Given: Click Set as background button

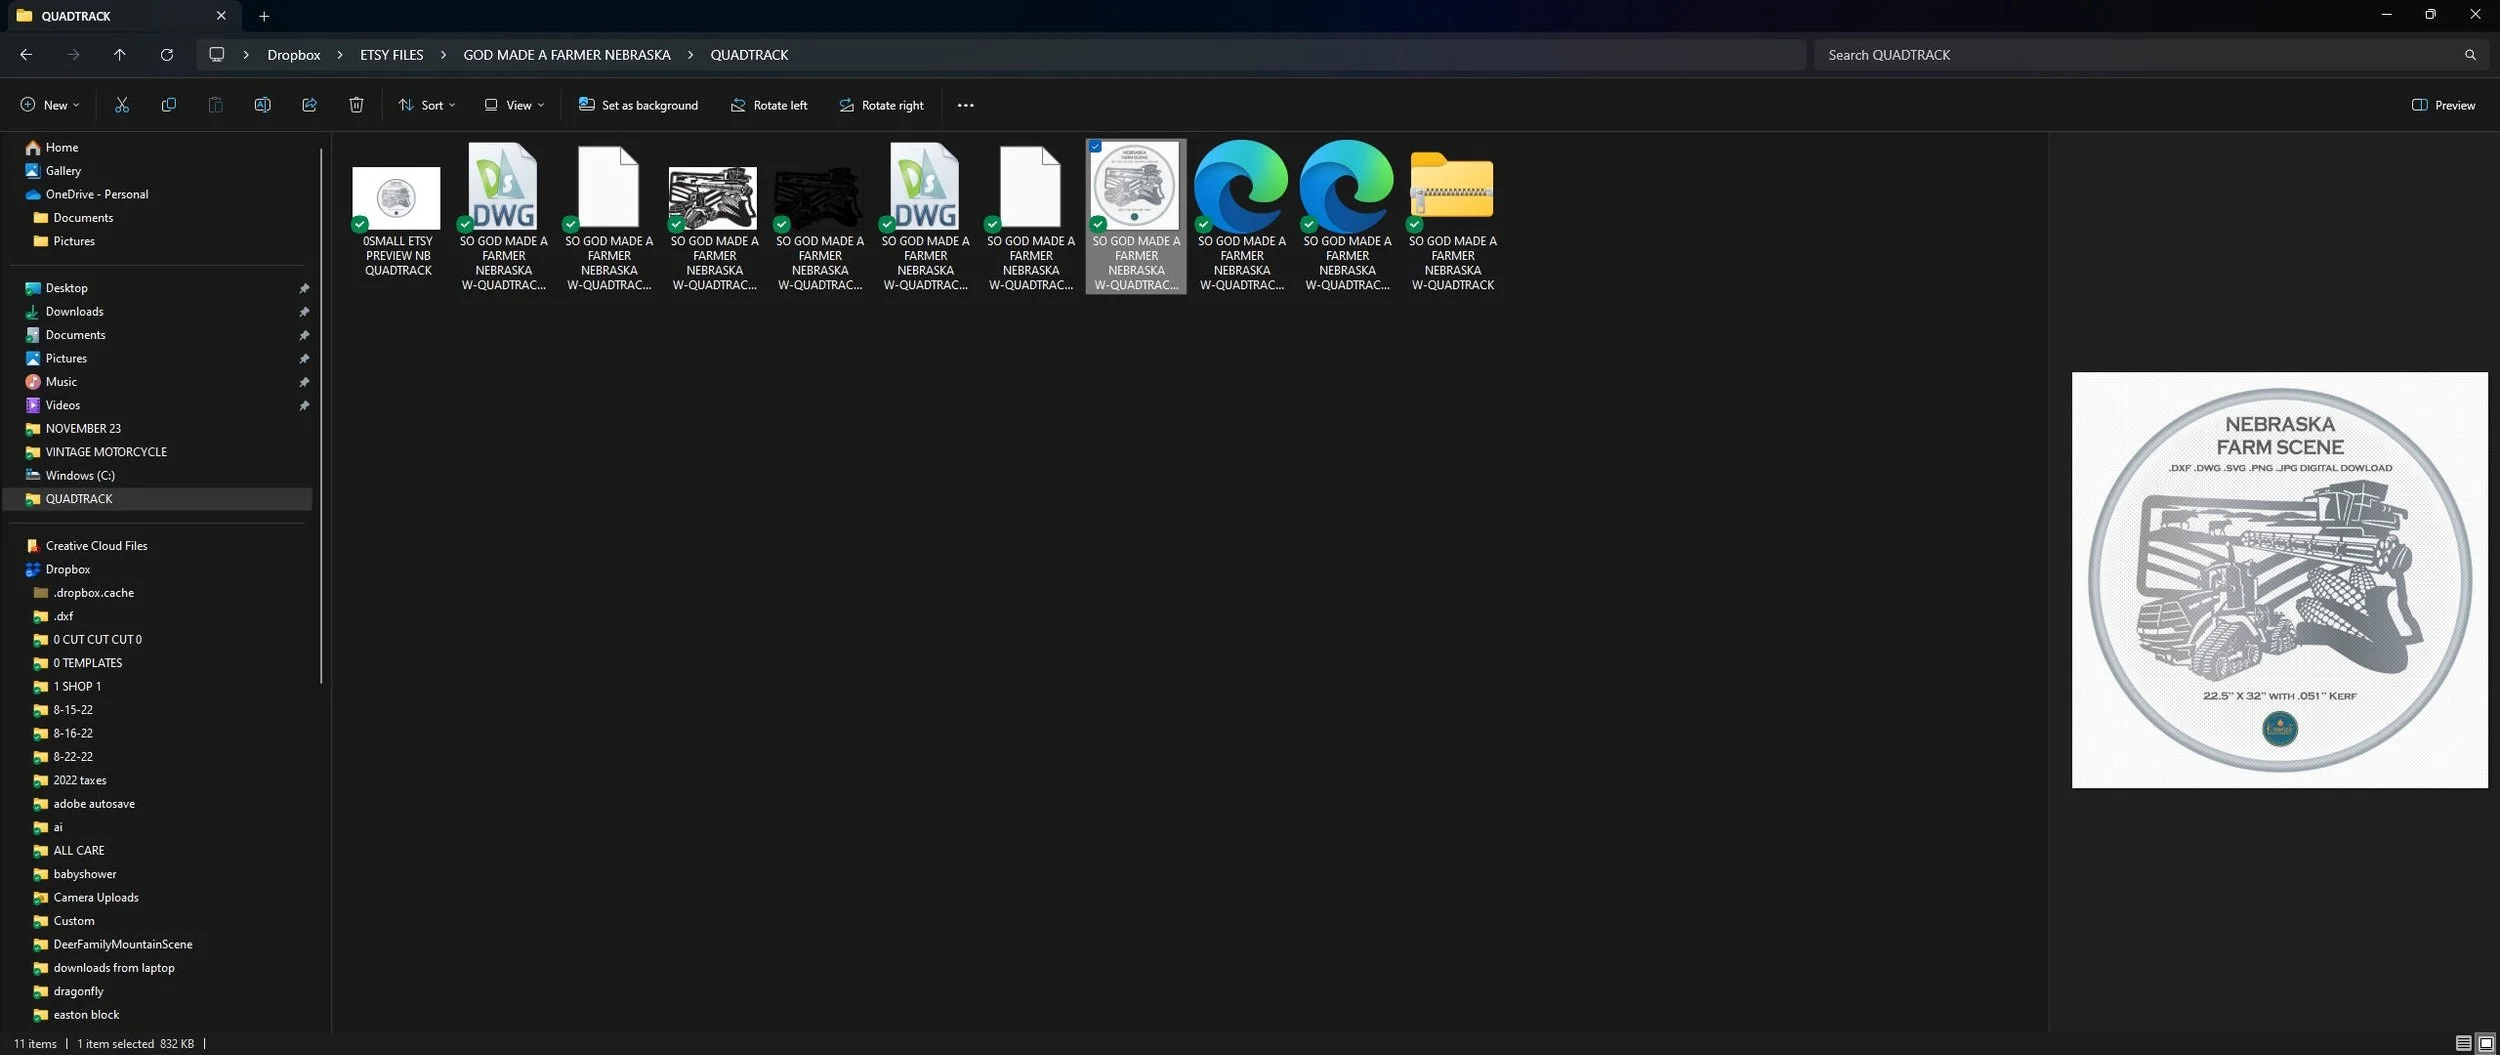Looking at the screenshot, I should pos(638,105).
